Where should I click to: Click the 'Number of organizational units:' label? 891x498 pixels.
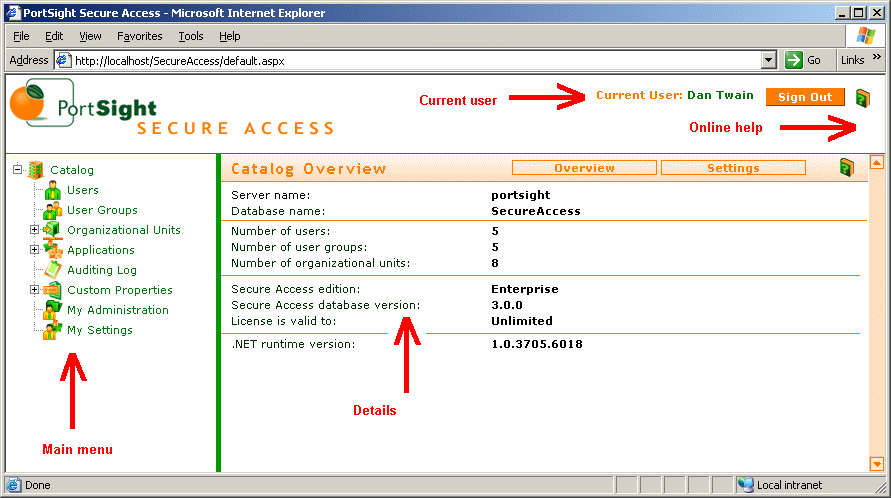(x=320, y=263)
